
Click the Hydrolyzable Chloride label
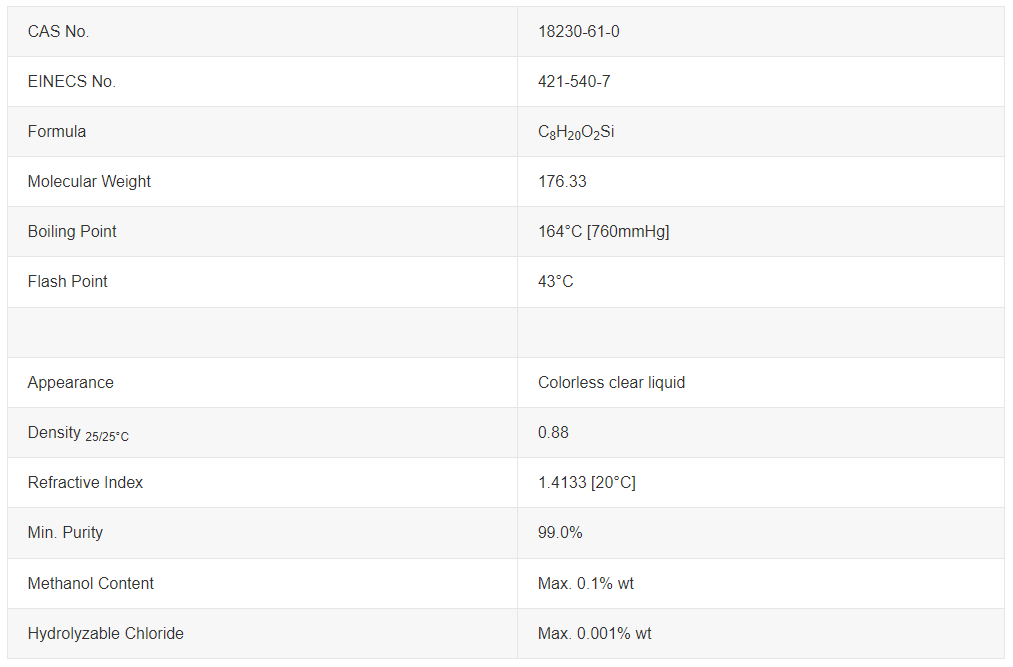click(106, 634)
